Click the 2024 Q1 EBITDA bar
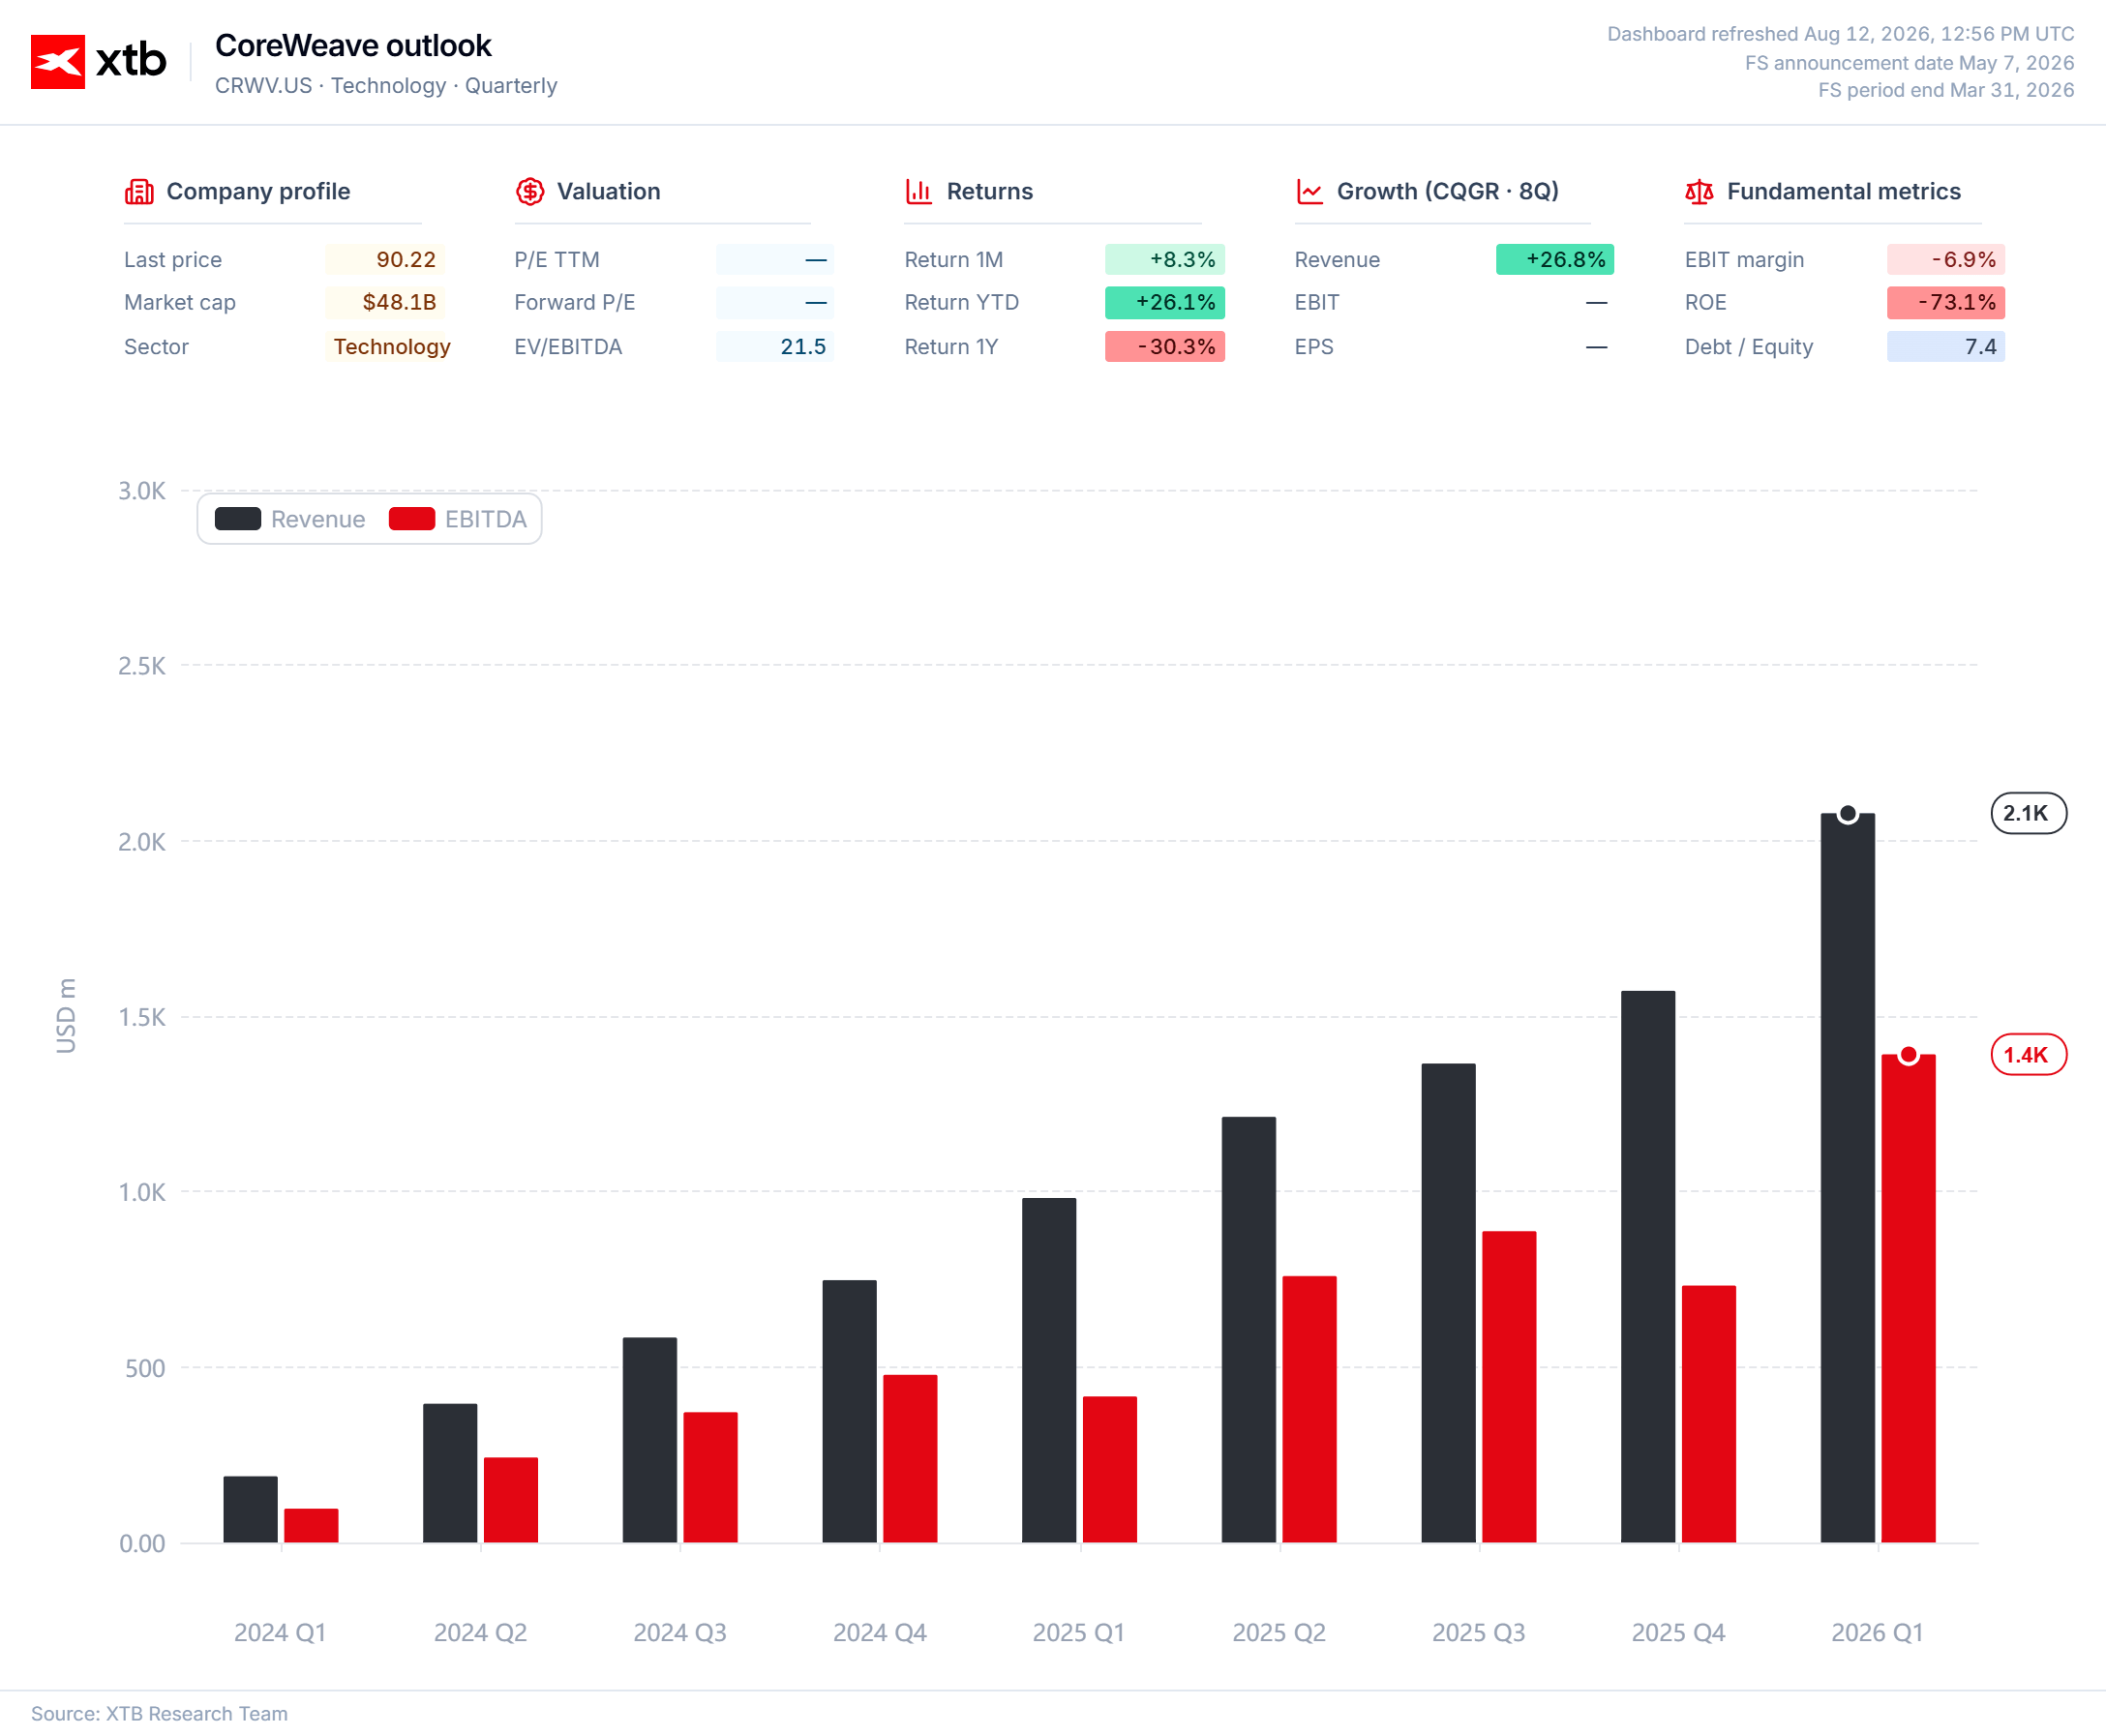The width and height of the screenshot is (2106, 1736). click(311, 1526)
